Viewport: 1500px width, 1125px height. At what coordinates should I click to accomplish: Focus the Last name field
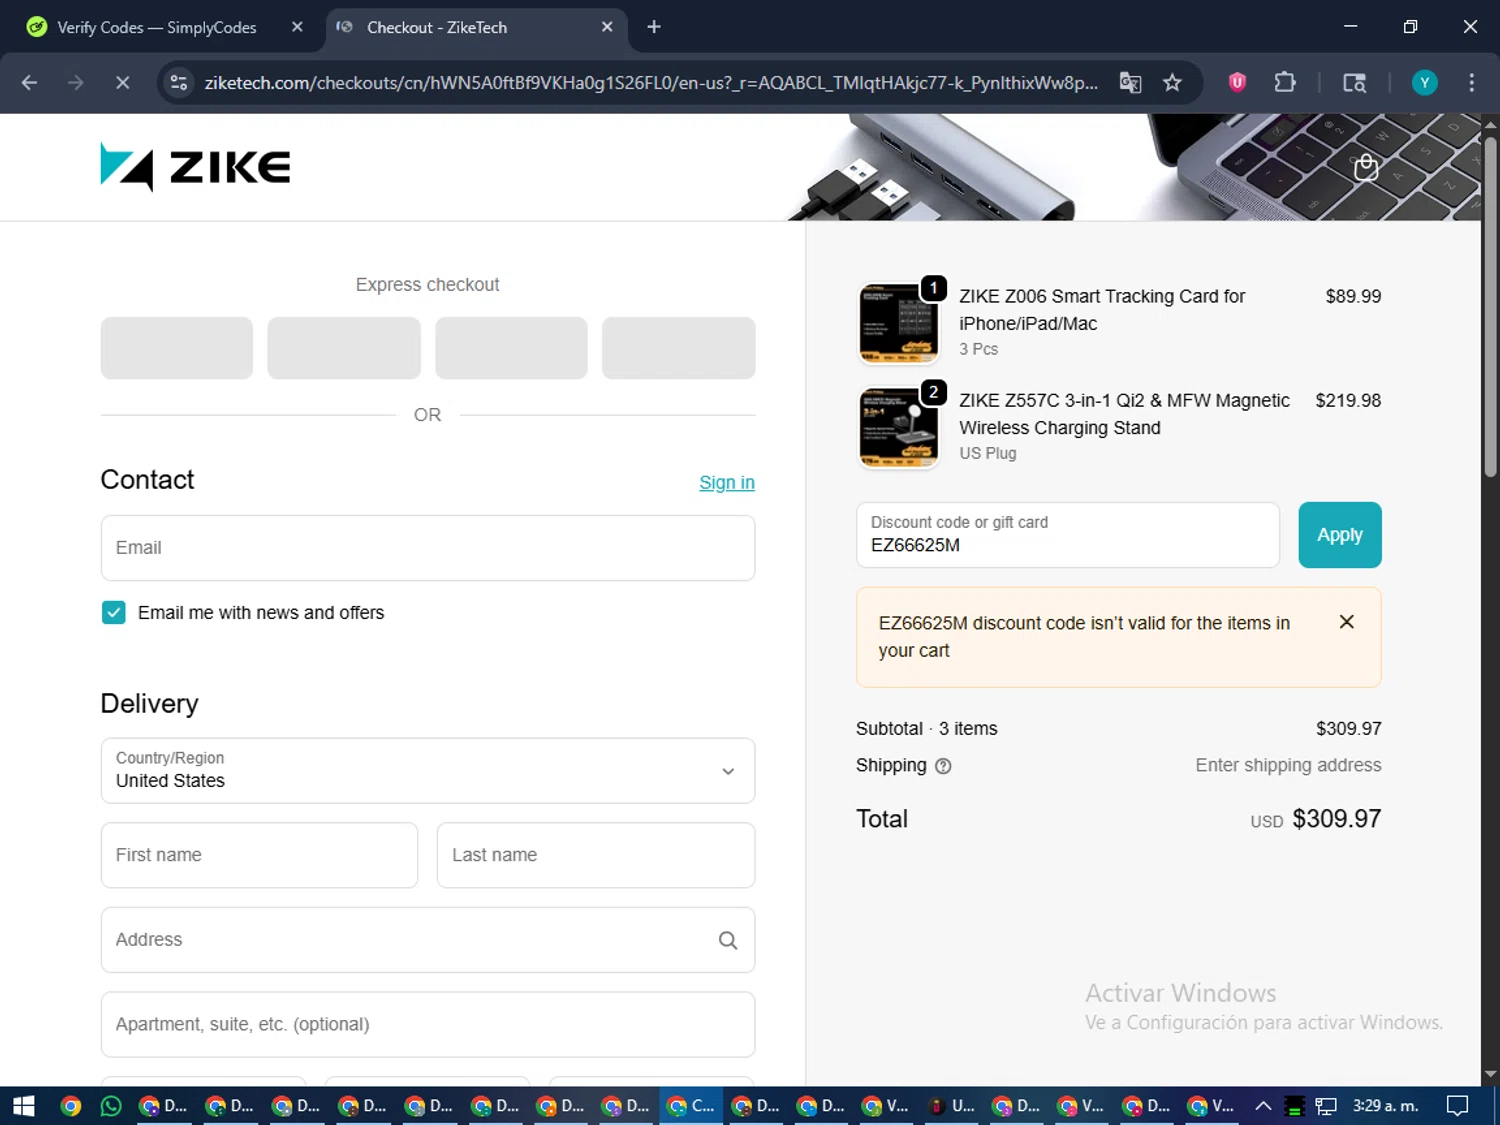[x=596, y=855]
